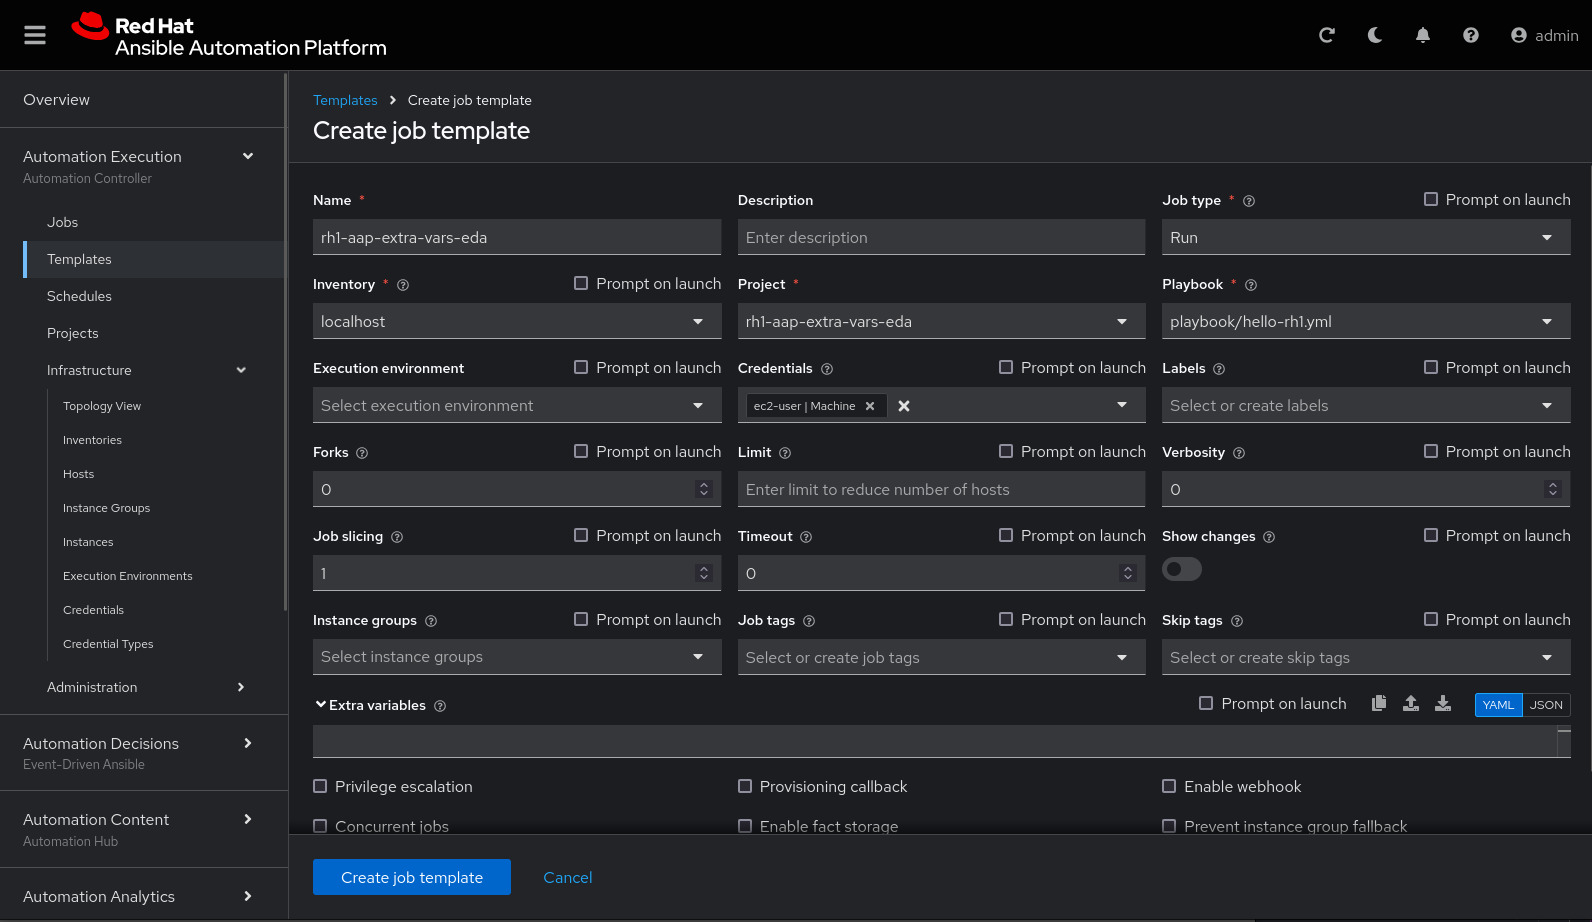Show help for Forks field
This screenshot has width=1592, height=922.
362,453
